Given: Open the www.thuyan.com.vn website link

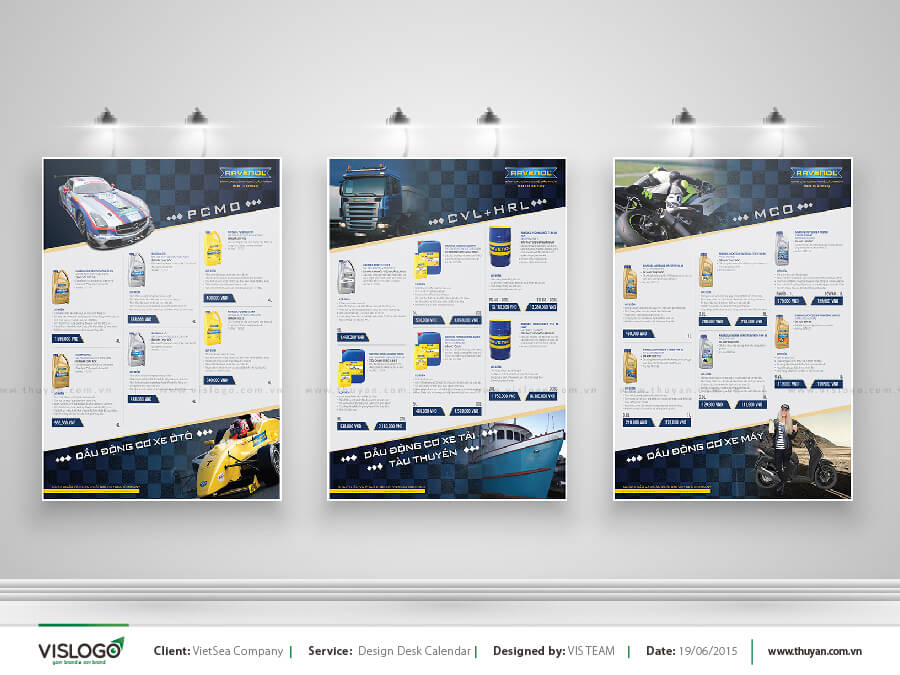Looking at the screenshot, I should point(814,651).
